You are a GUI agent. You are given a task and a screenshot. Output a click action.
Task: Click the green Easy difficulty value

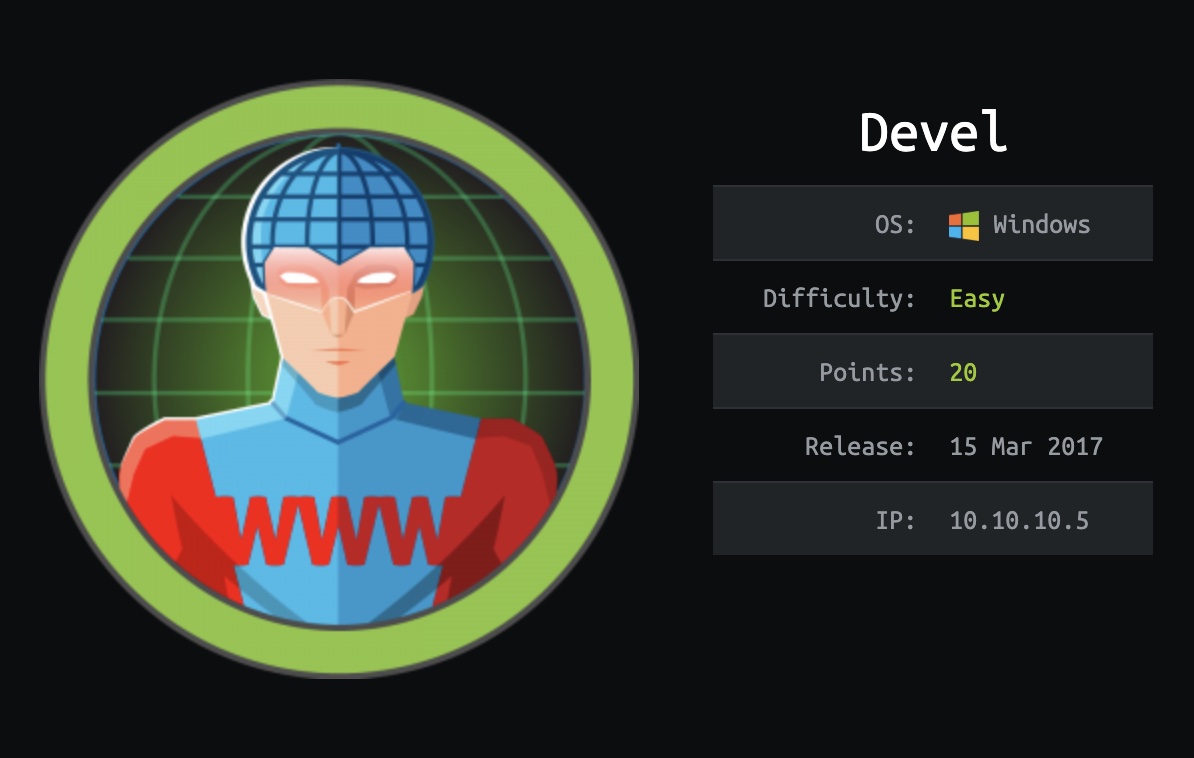pyautogui.click(x=977, y=299)
